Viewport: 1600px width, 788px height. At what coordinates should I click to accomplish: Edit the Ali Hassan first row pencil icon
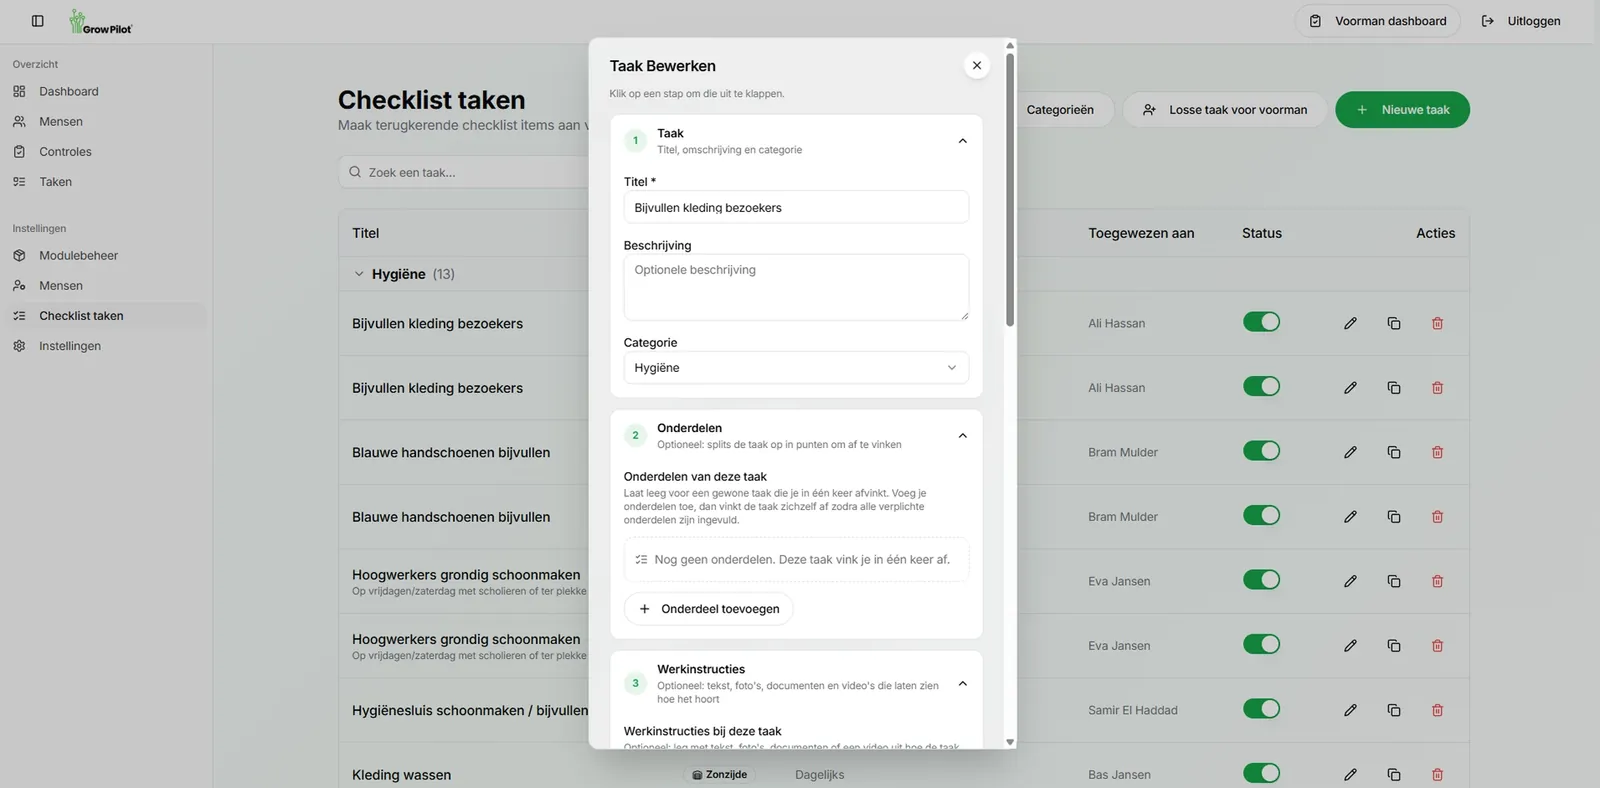pyautogui.click(x=1350, y=323)
